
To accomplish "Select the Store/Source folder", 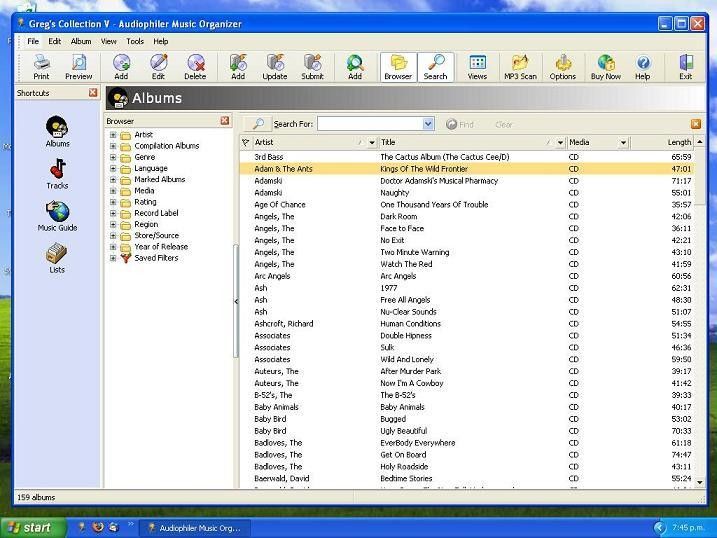I will (156, 236).
